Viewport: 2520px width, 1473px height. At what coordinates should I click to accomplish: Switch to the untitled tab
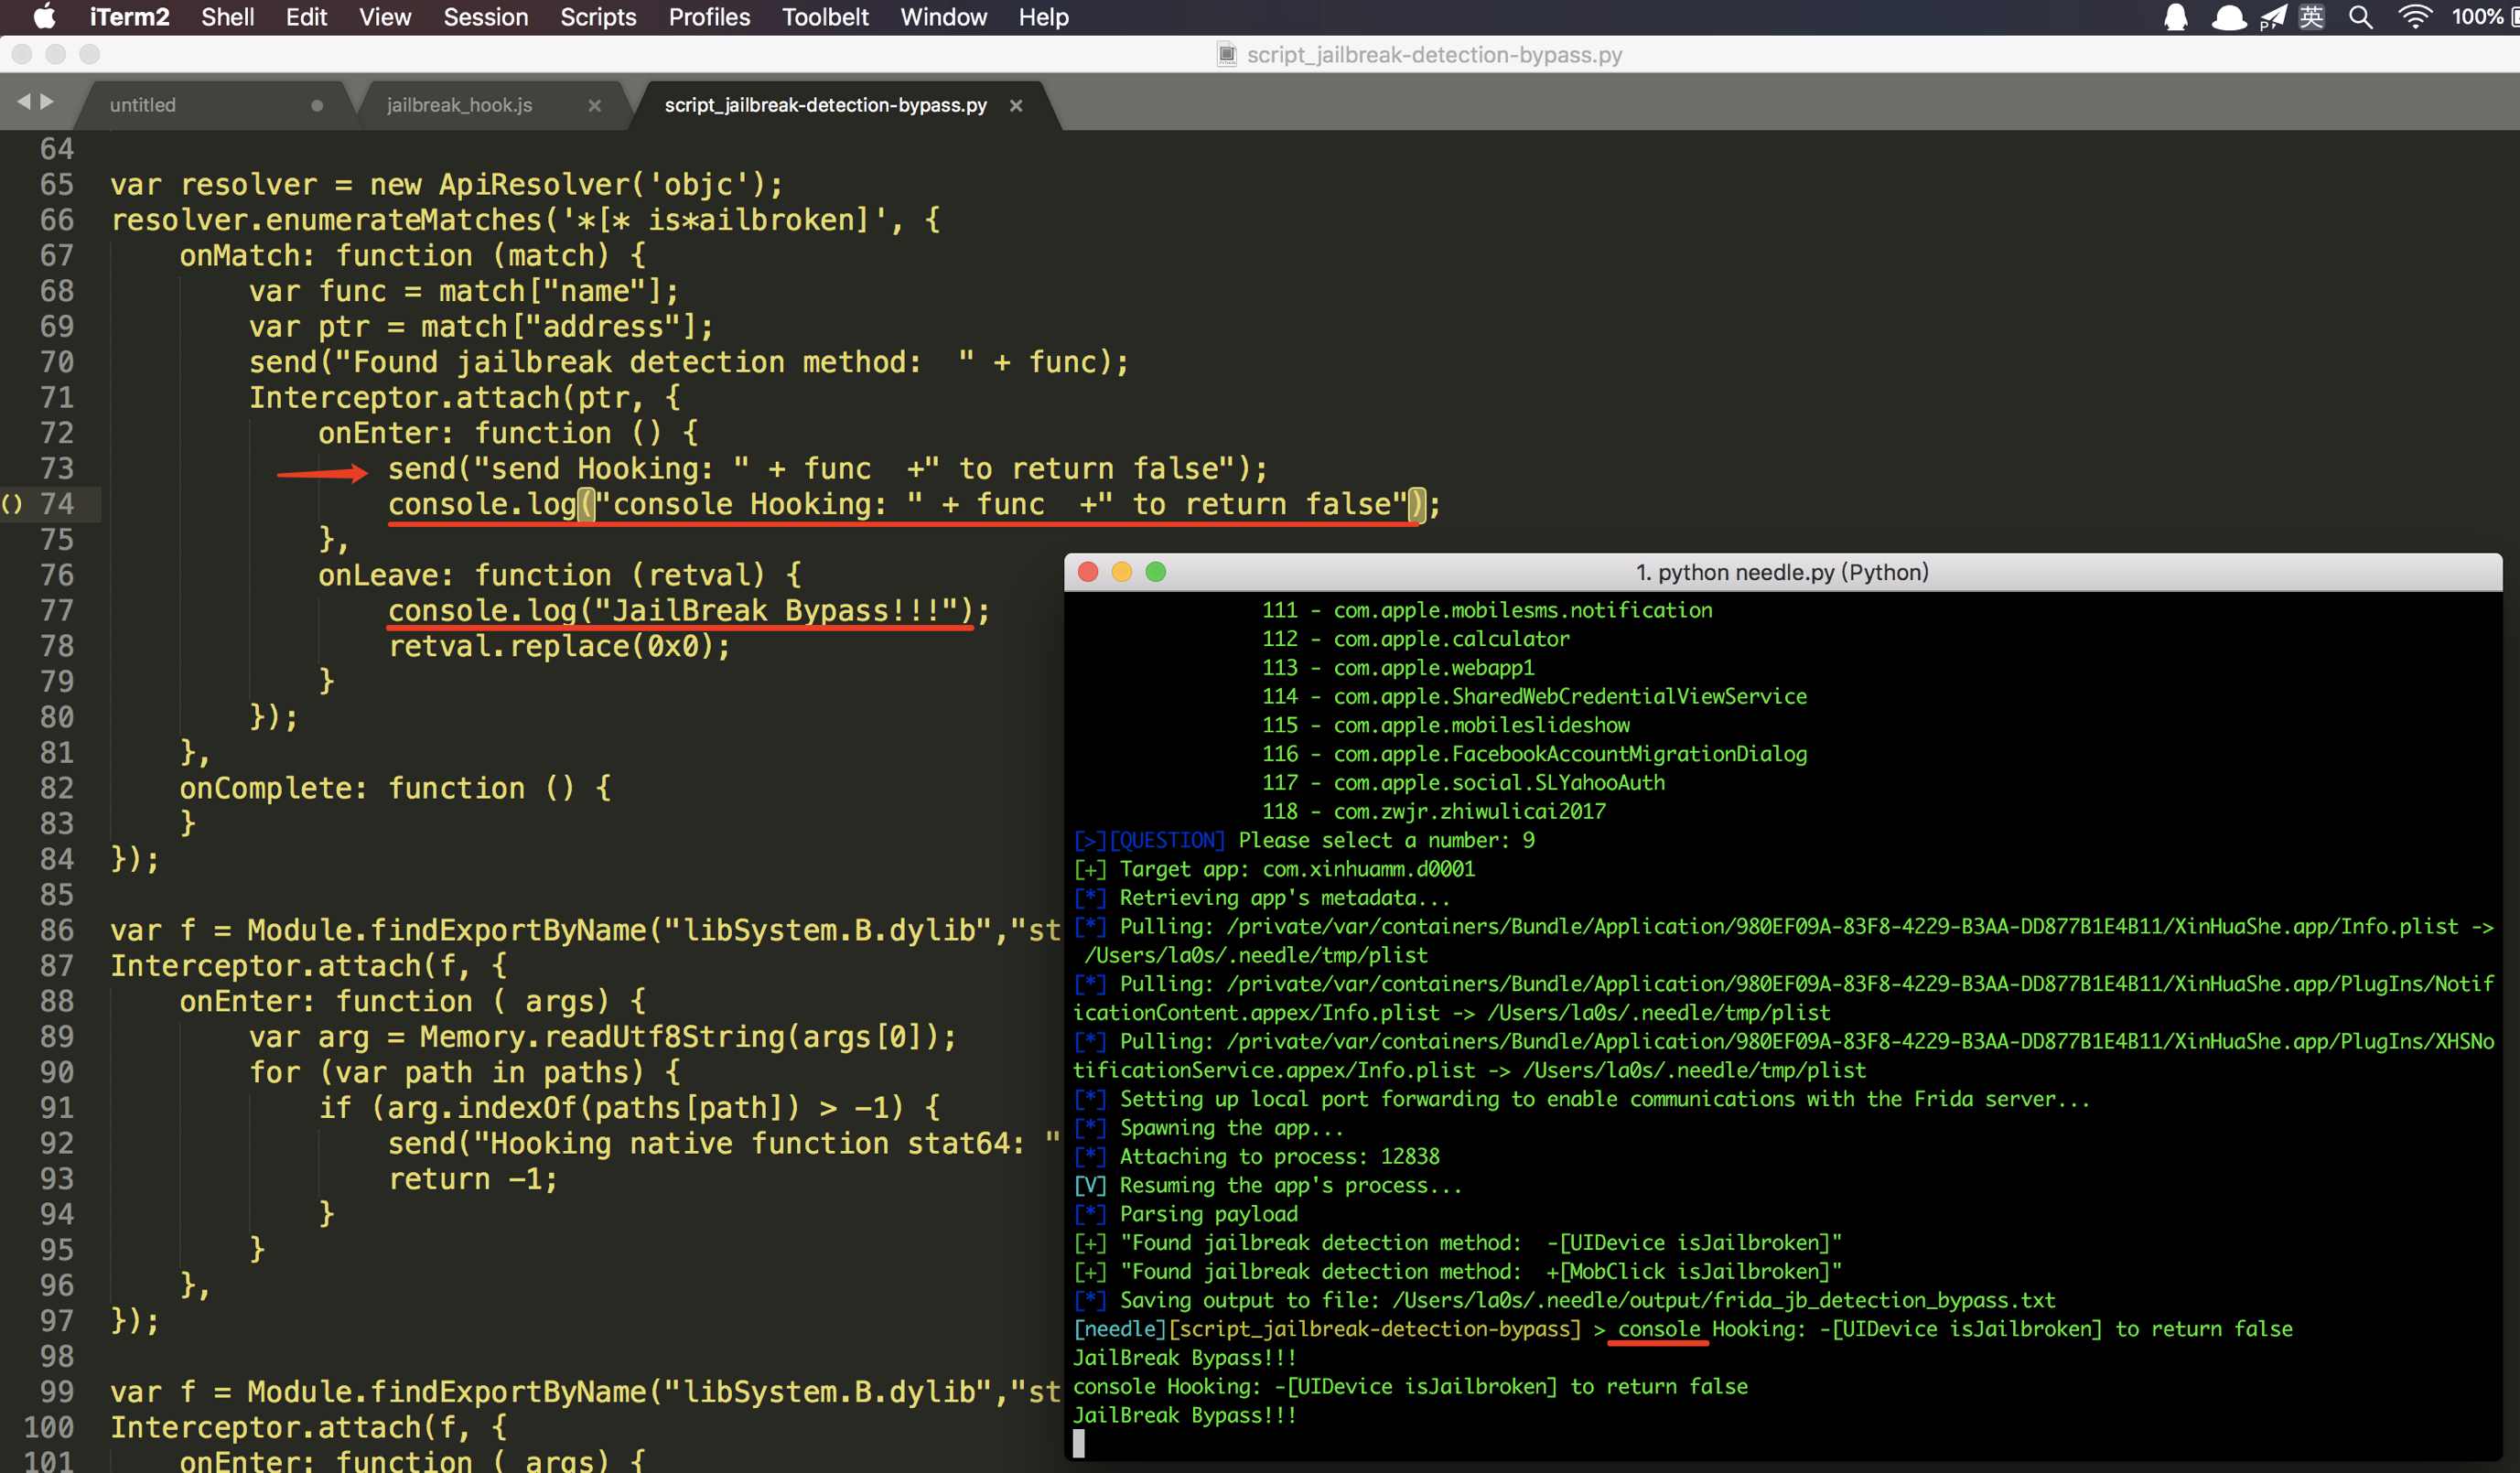[143, 105]
